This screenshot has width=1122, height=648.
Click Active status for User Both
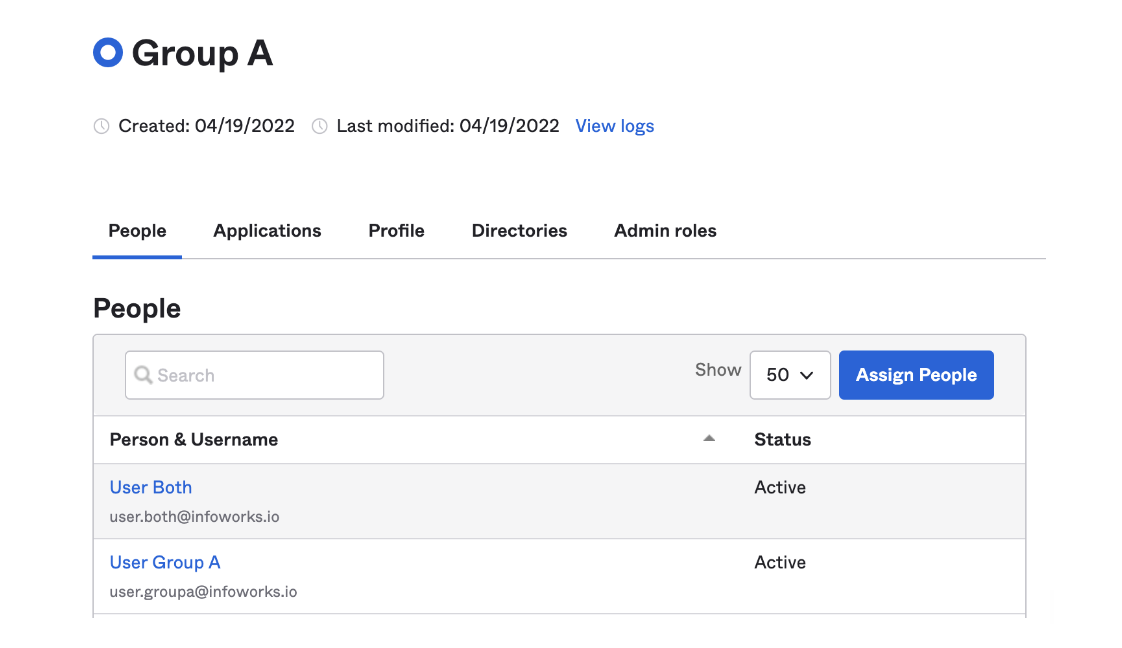pyautogui.click(x=780, y=487)
